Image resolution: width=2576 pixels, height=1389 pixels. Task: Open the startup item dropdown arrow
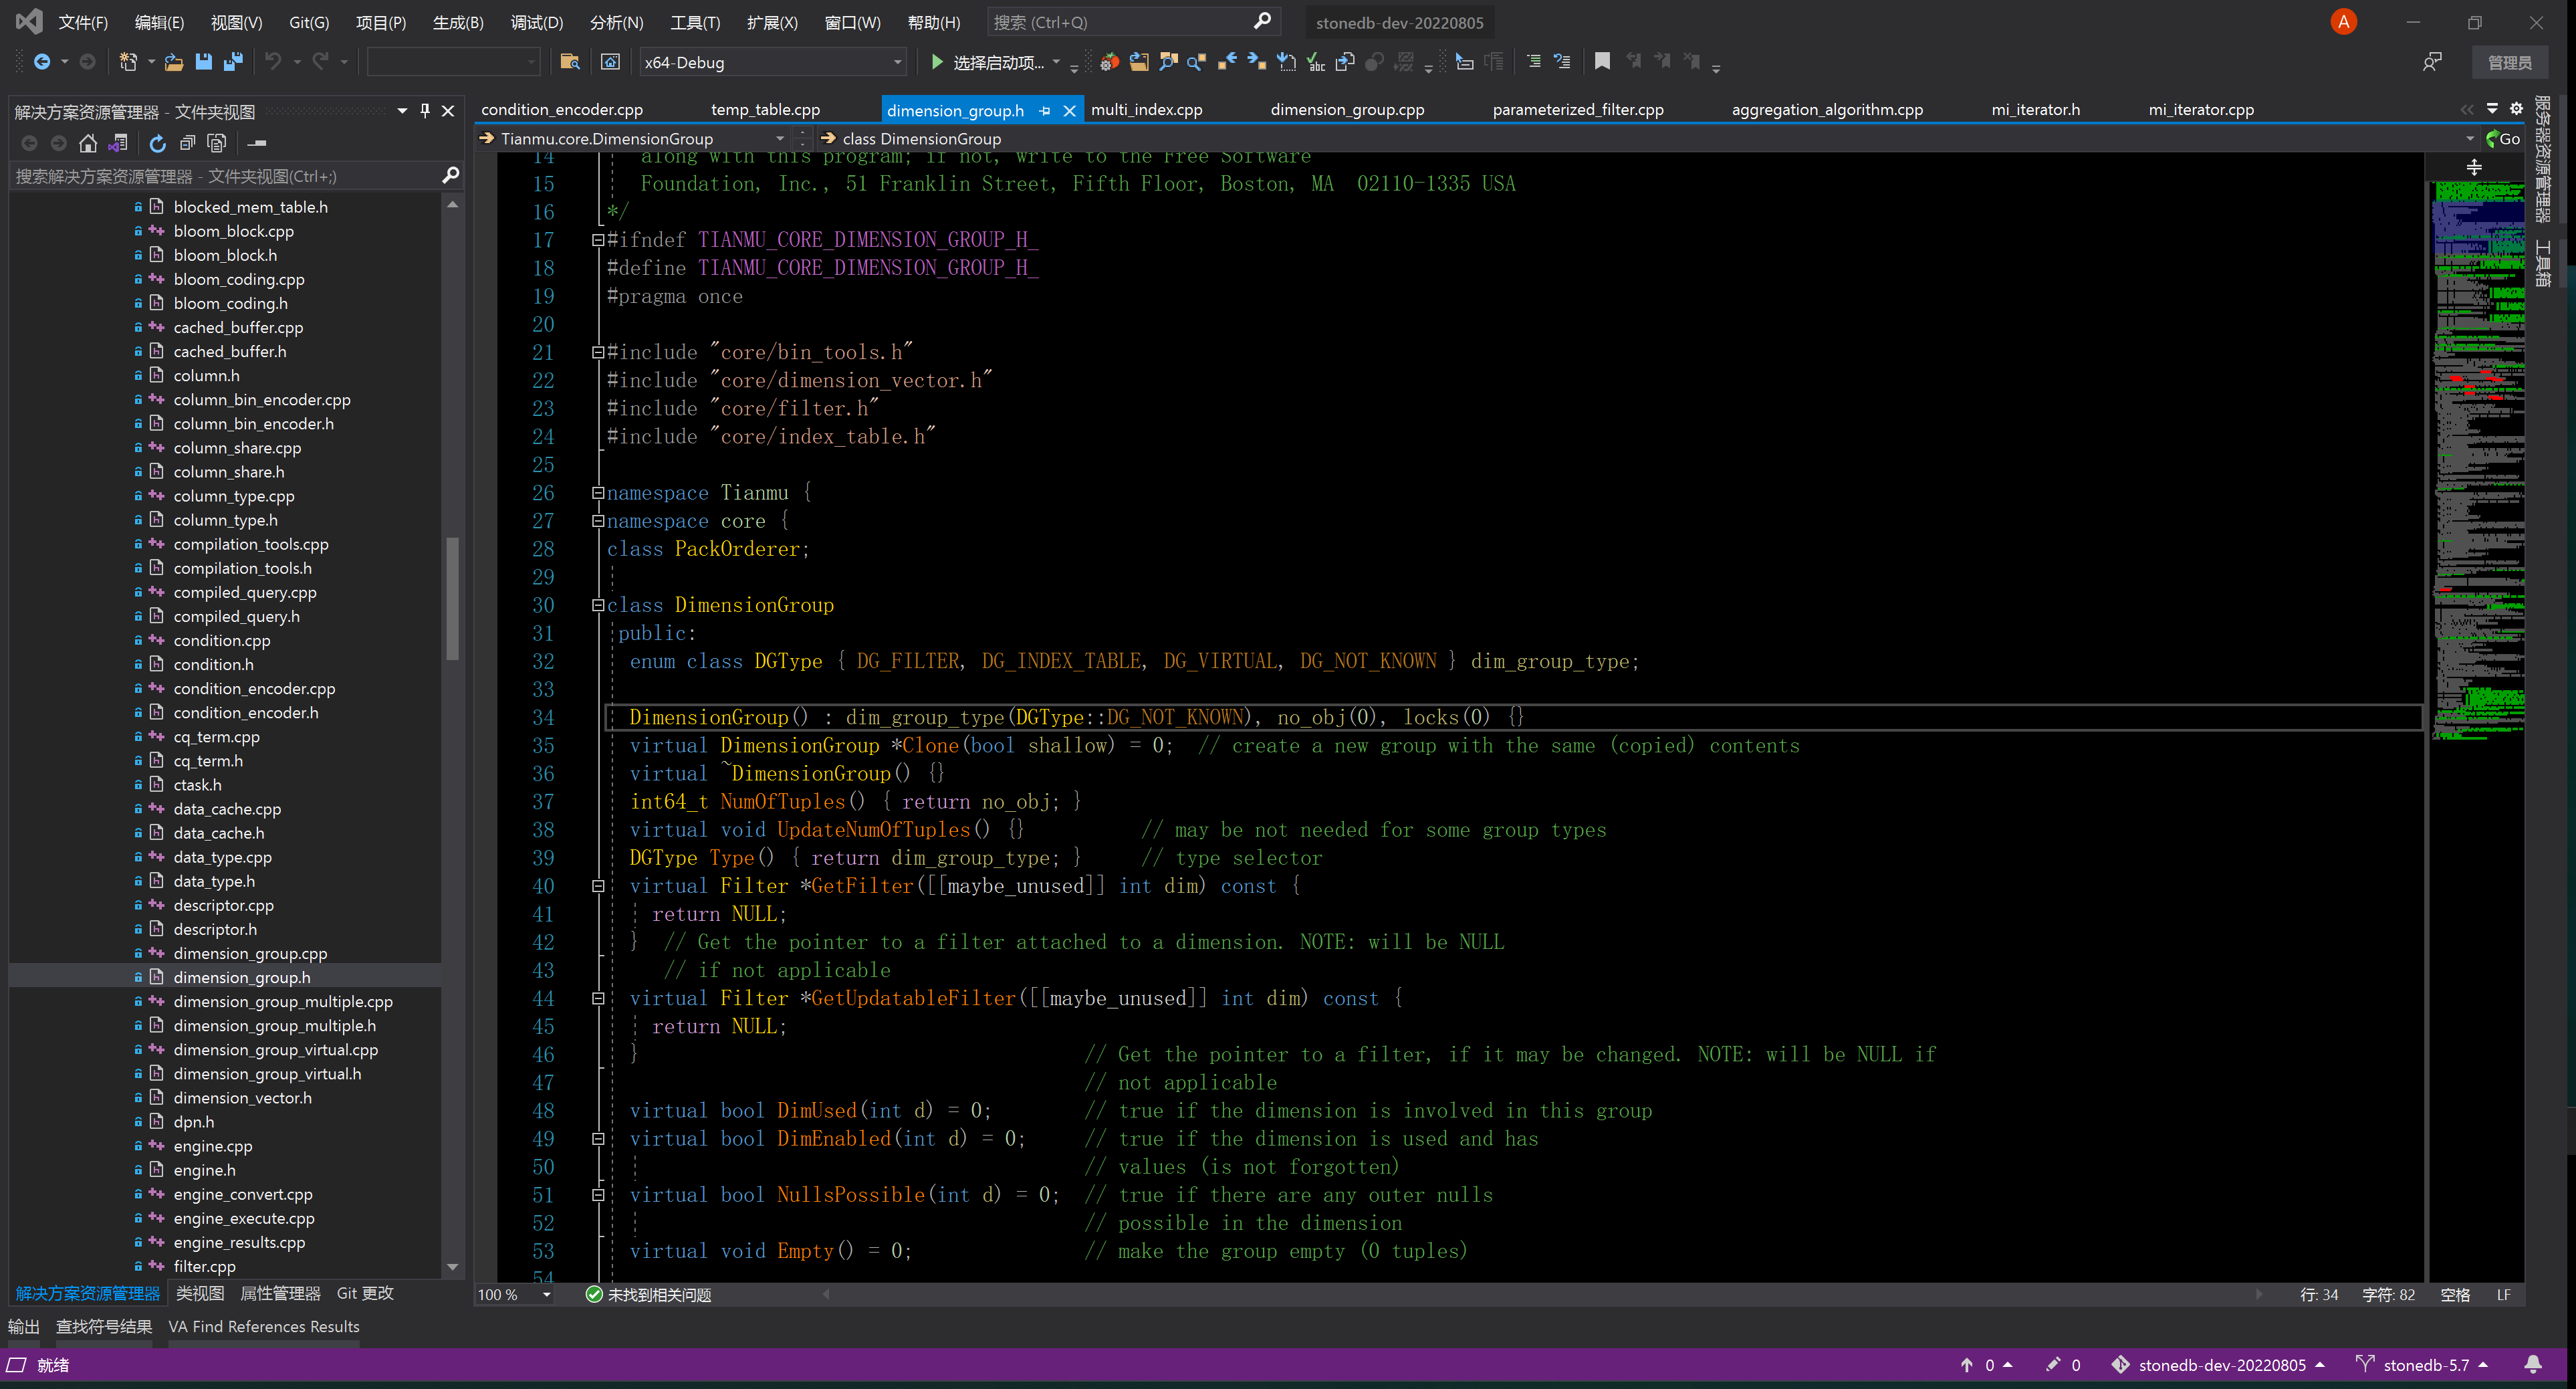tap(1056, 62)
